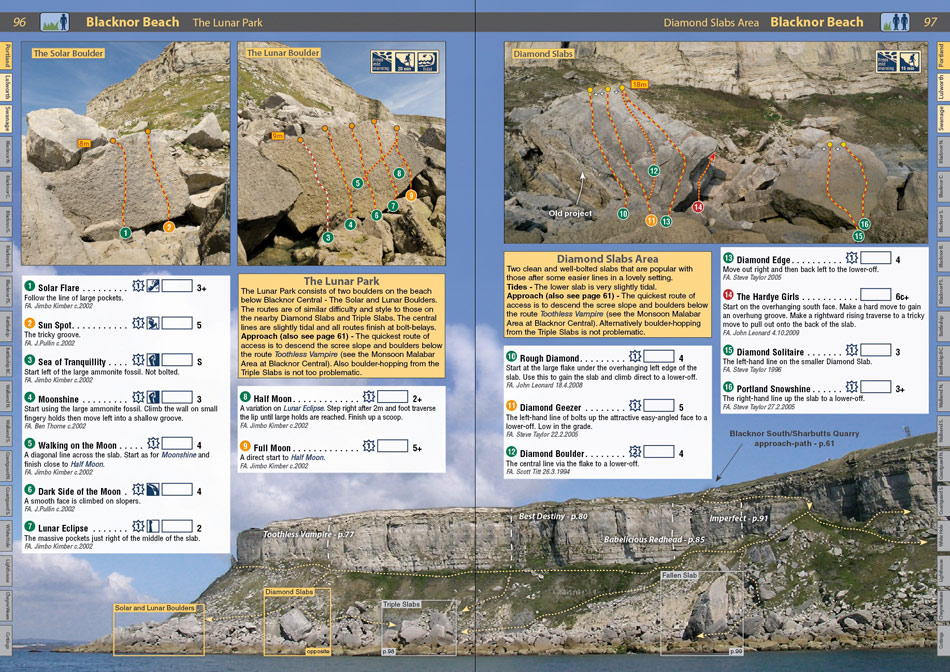
Task: Click the two-climbers icon beside page number 97
Action: click(x=895, y=22)
